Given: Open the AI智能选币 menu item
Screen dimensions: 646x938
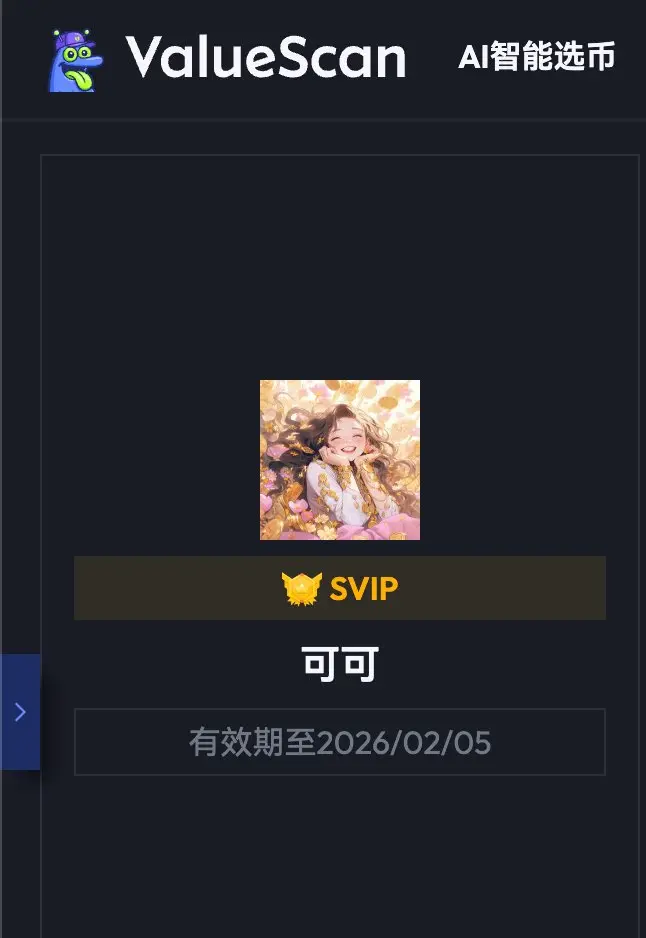Looking at the screenshot, I should pyautogui.click(x=537, y=57).
